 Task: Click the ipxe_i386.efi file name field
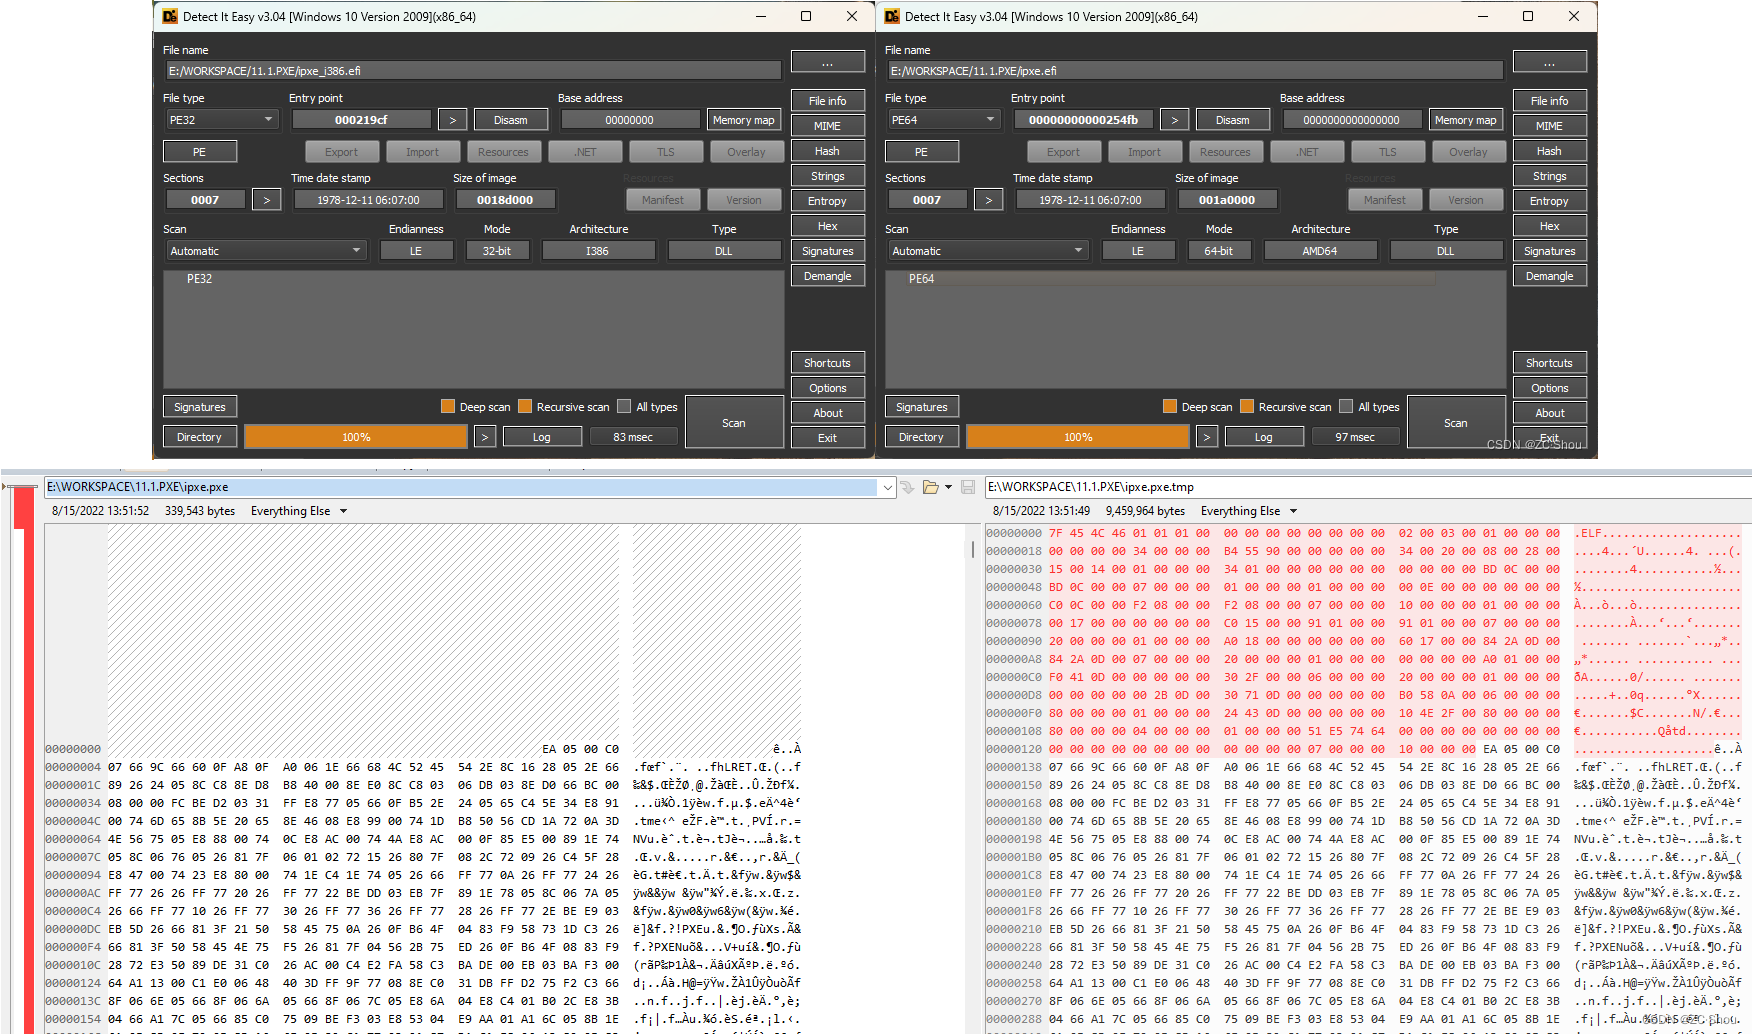tap(473, 71)
